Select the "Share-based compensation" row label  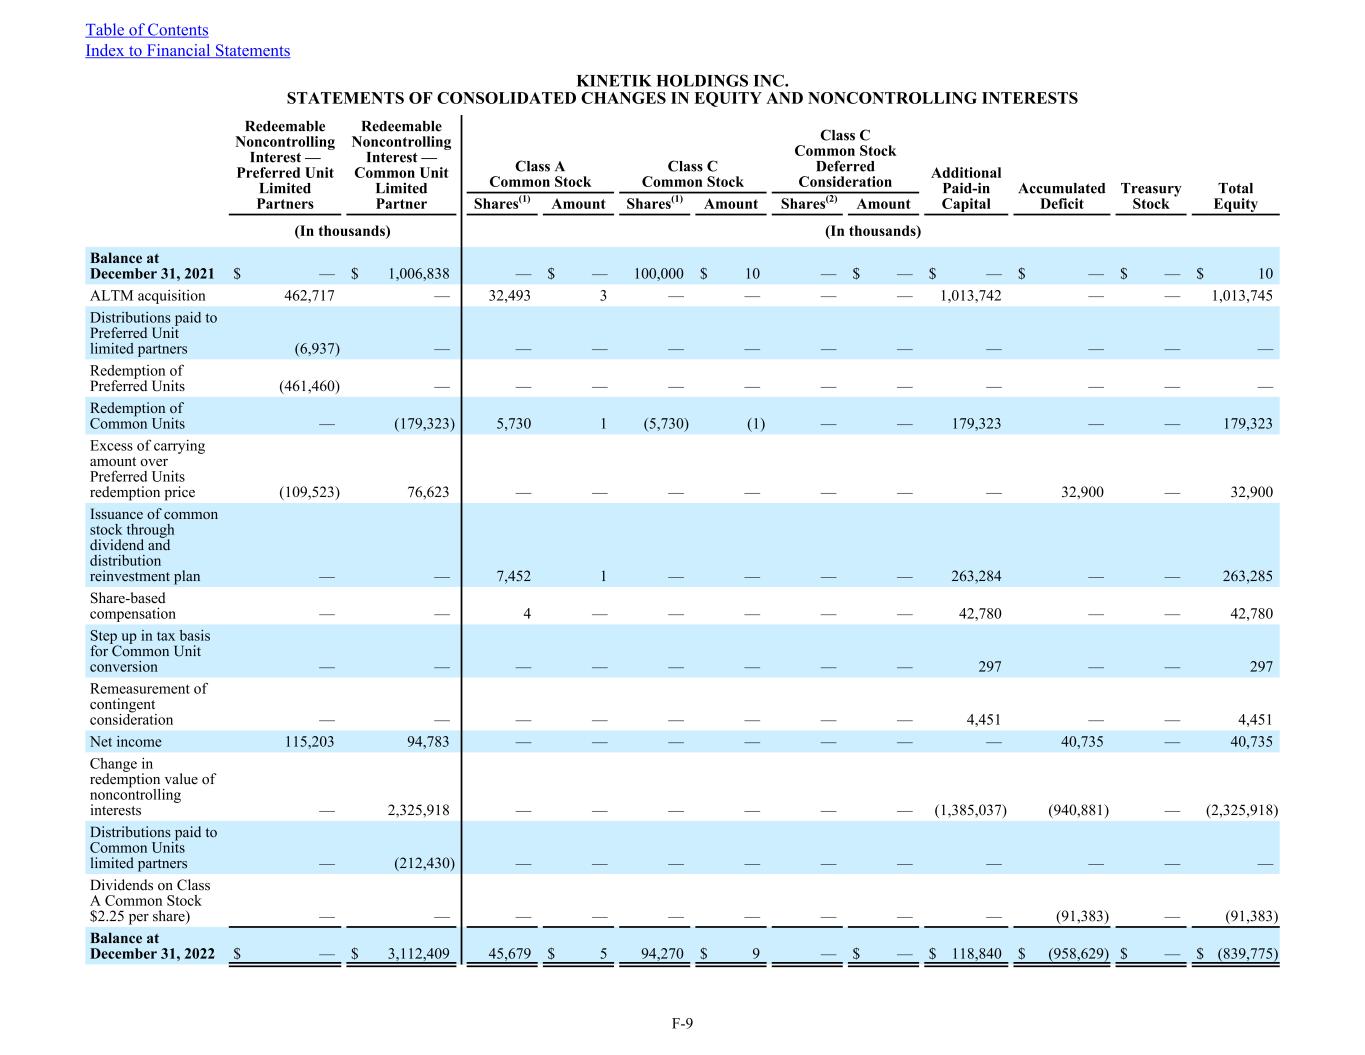point(132,606)
